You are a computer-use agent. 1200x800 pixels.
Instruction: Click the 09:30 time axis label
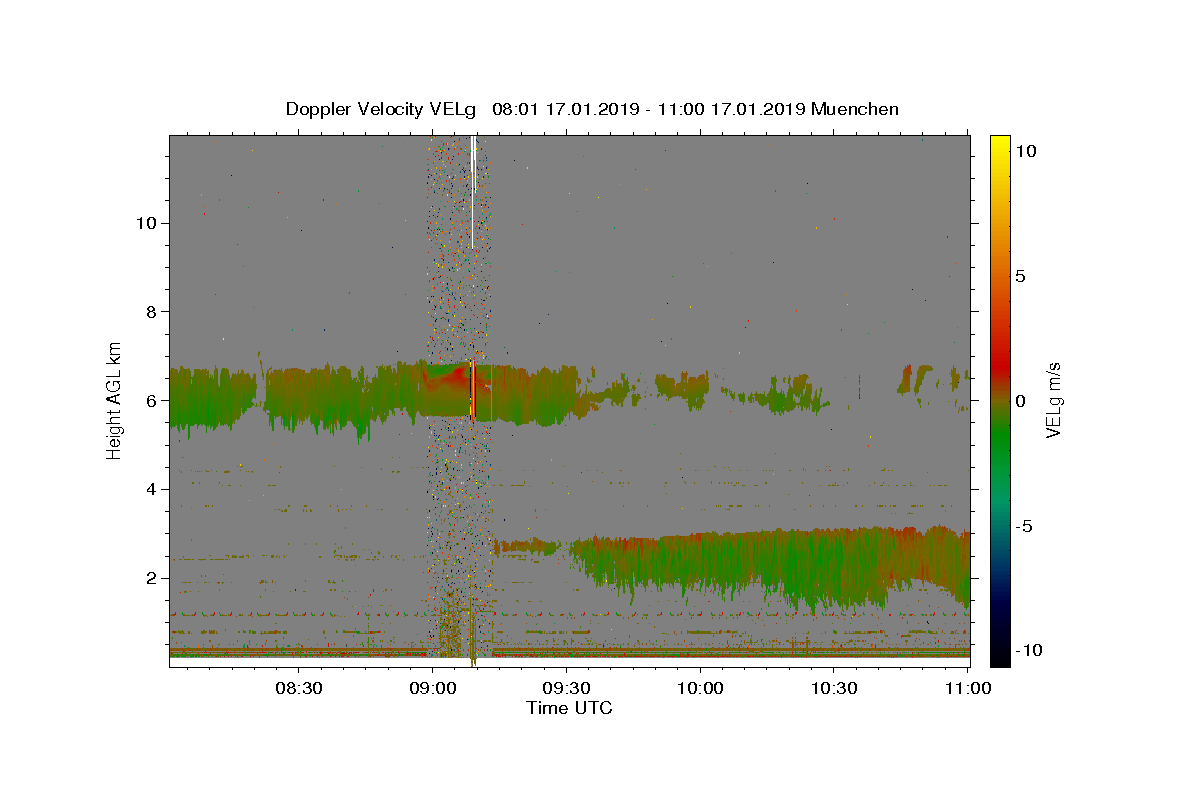tap(567, 688)
